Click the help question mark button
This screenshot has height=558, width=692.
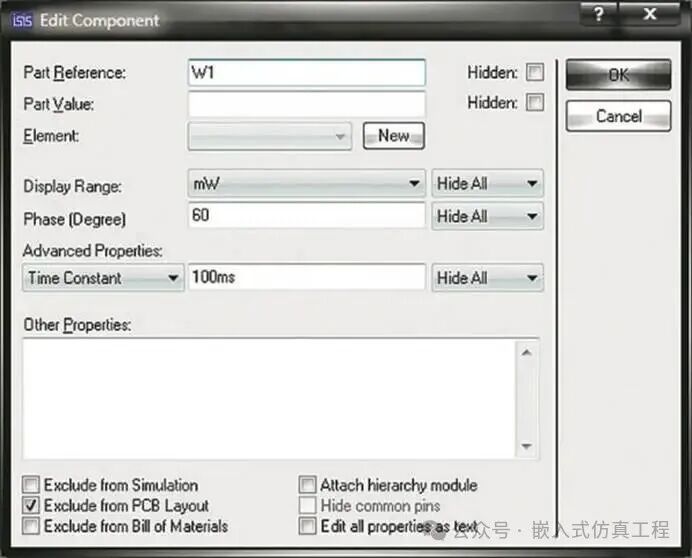598,14
